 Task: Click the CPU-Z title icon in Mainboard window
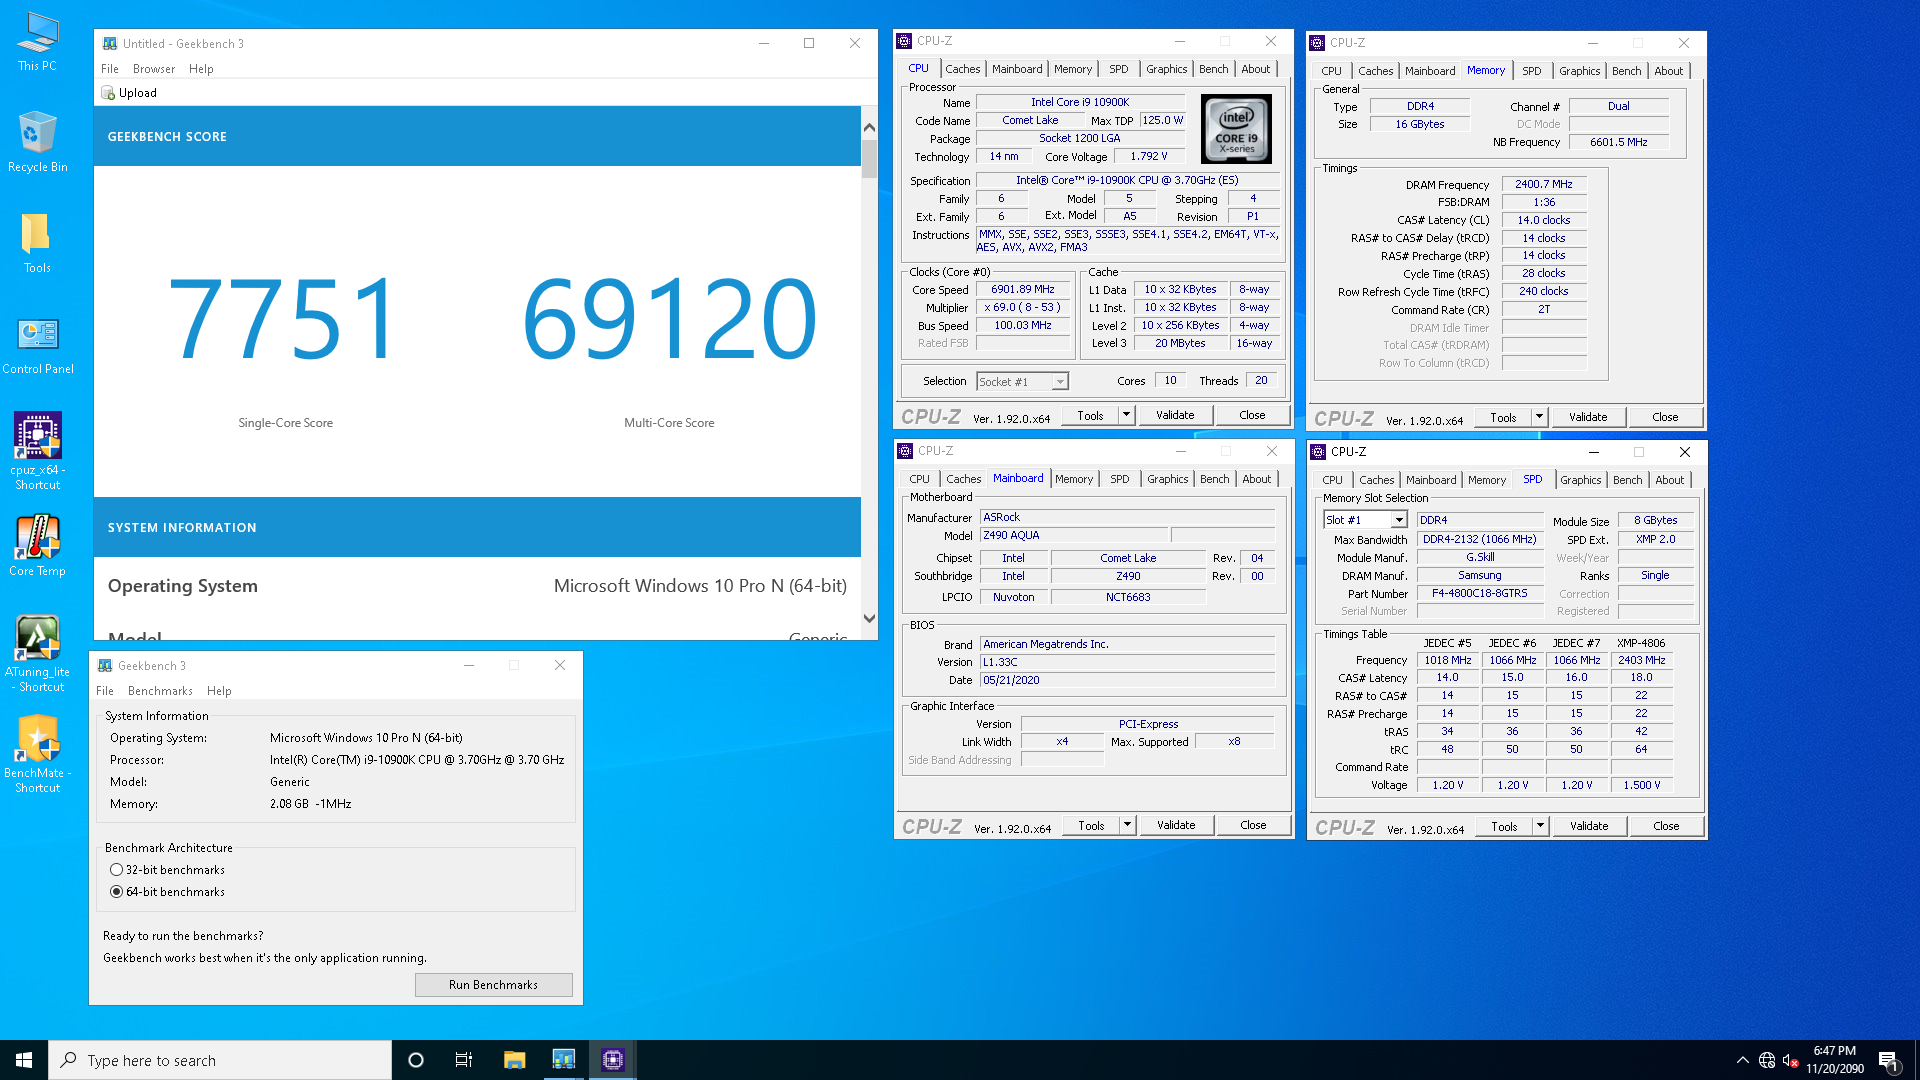point(905,451)
